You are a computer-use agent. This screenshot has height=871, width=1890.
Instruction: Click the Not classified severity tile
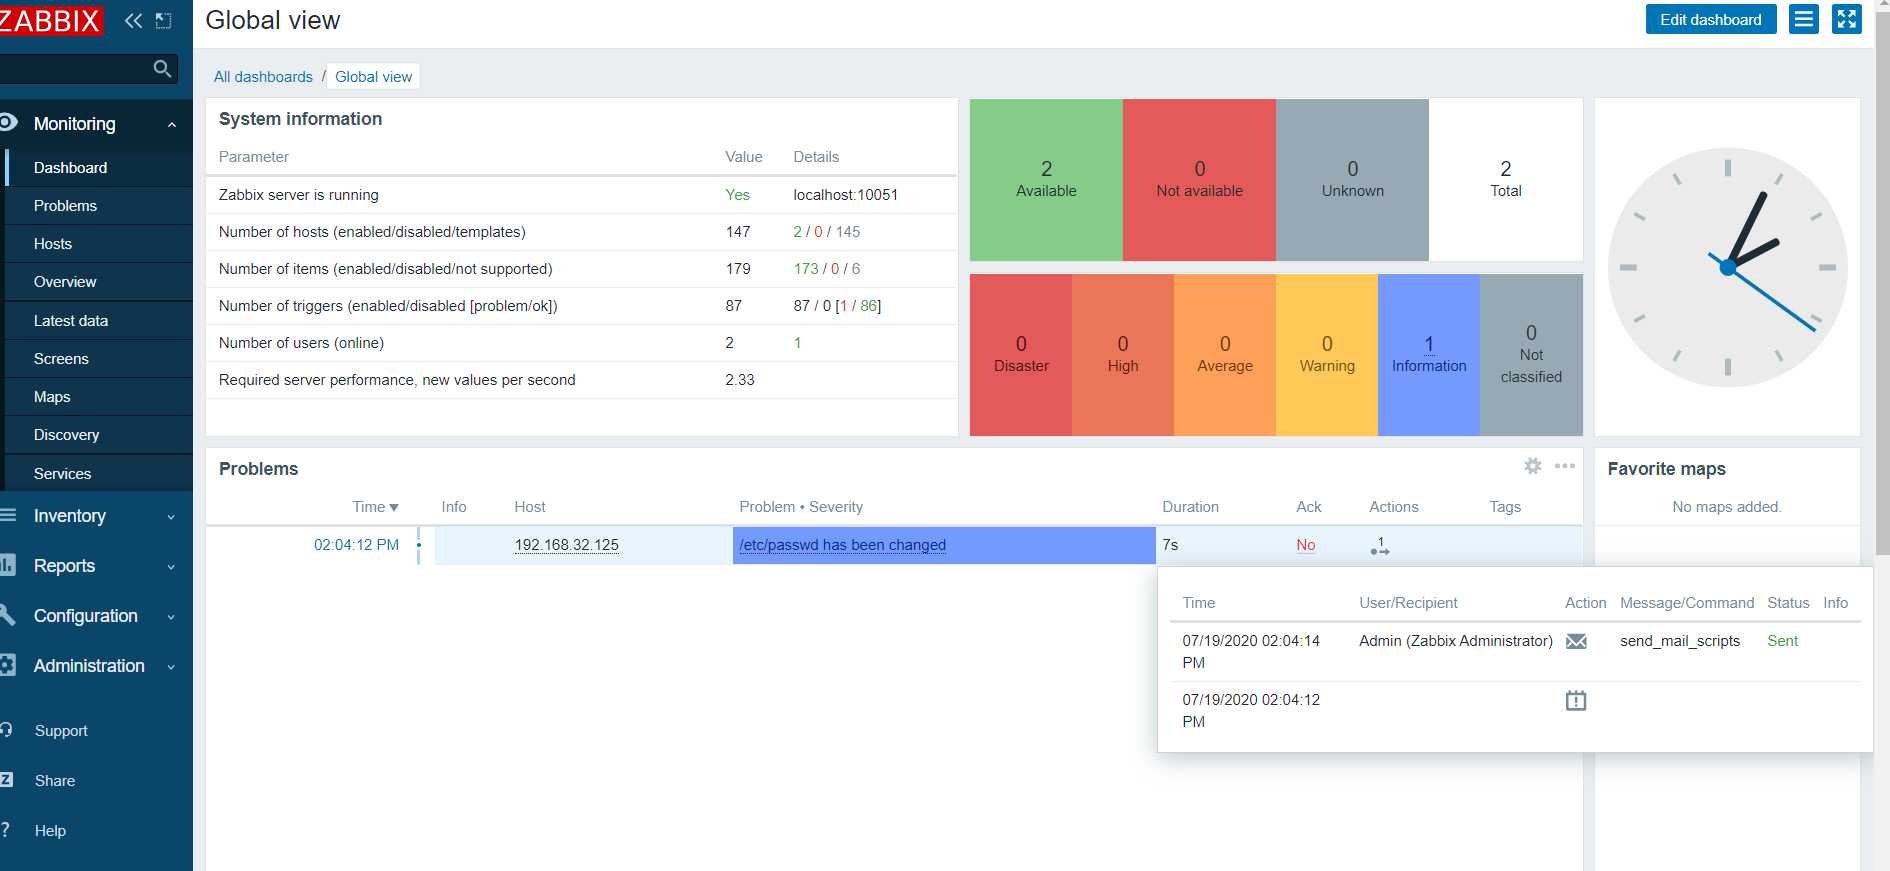tap(1531, 355)
